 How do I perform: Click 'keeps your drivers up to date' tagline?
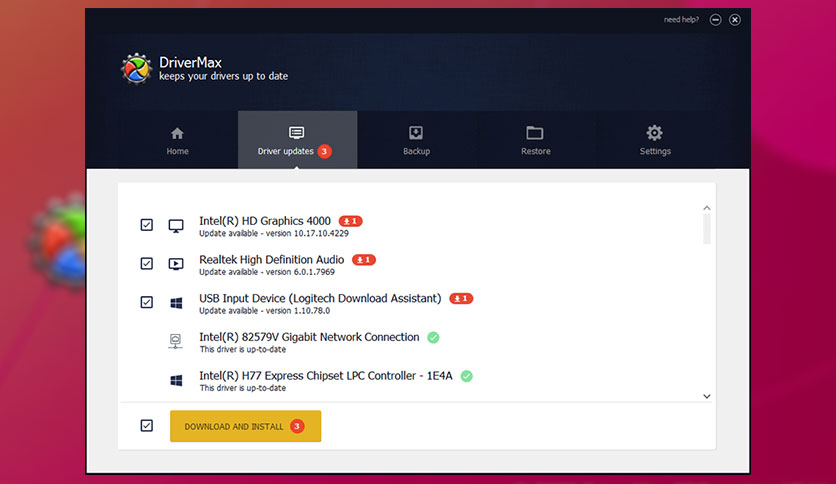coord(223,76)
